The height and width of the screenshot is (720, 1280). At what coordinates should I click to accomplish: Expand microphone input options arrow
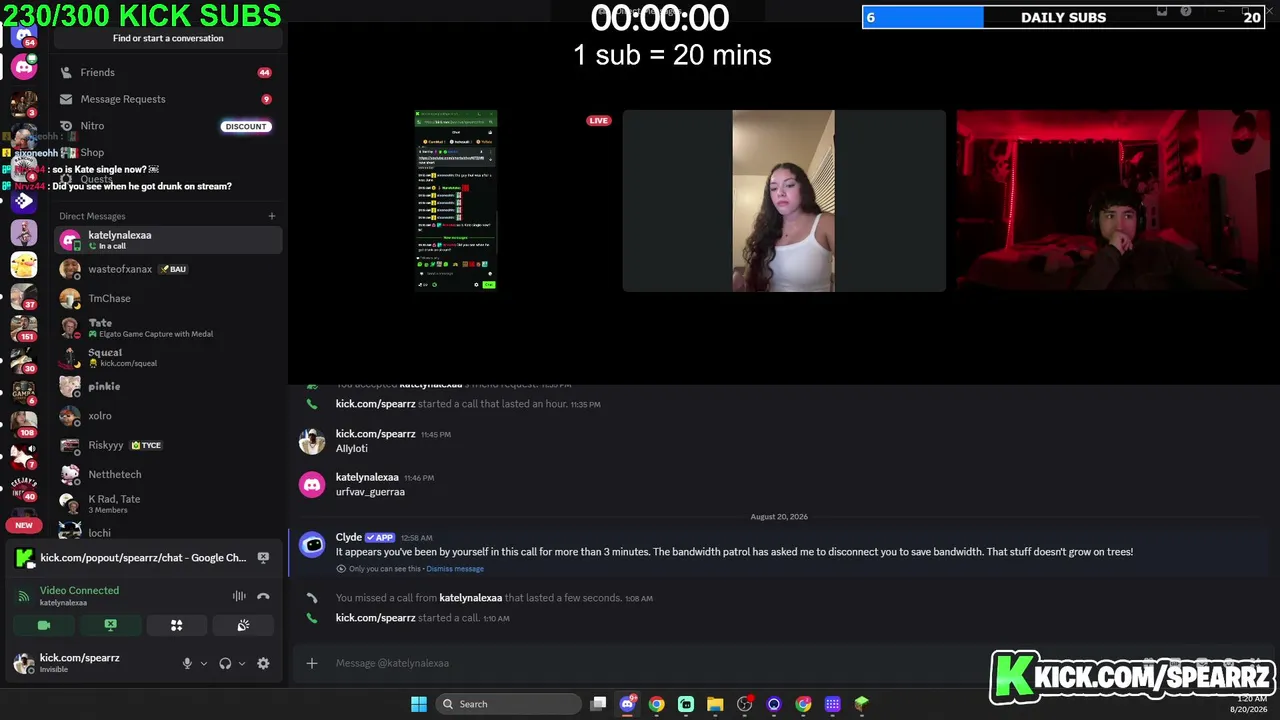(x=204, y=663)
